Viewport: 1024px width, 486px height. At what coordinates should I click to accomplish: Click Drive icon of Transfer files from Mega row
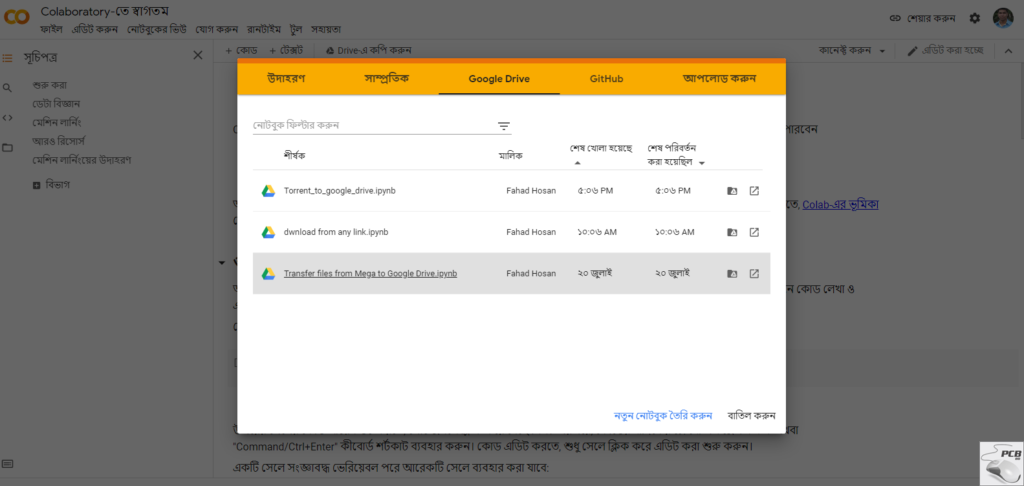click(x=268, y=274)
